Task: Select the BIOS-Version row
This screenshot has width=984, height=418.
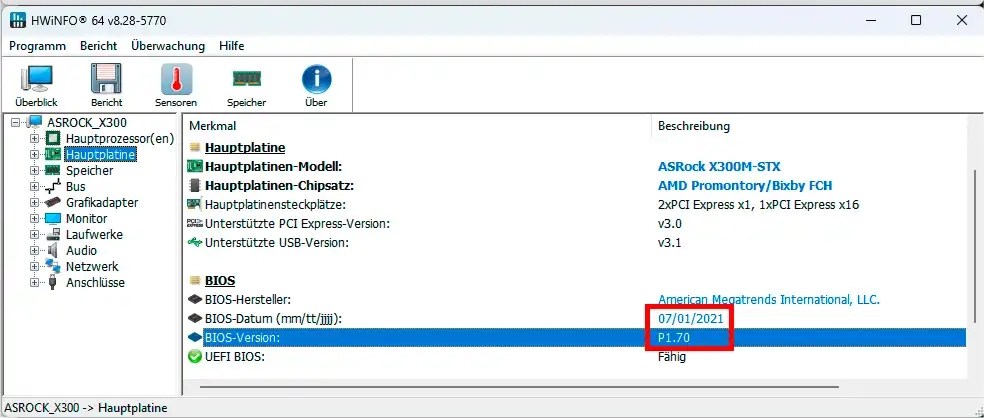Action: [576, 338]
